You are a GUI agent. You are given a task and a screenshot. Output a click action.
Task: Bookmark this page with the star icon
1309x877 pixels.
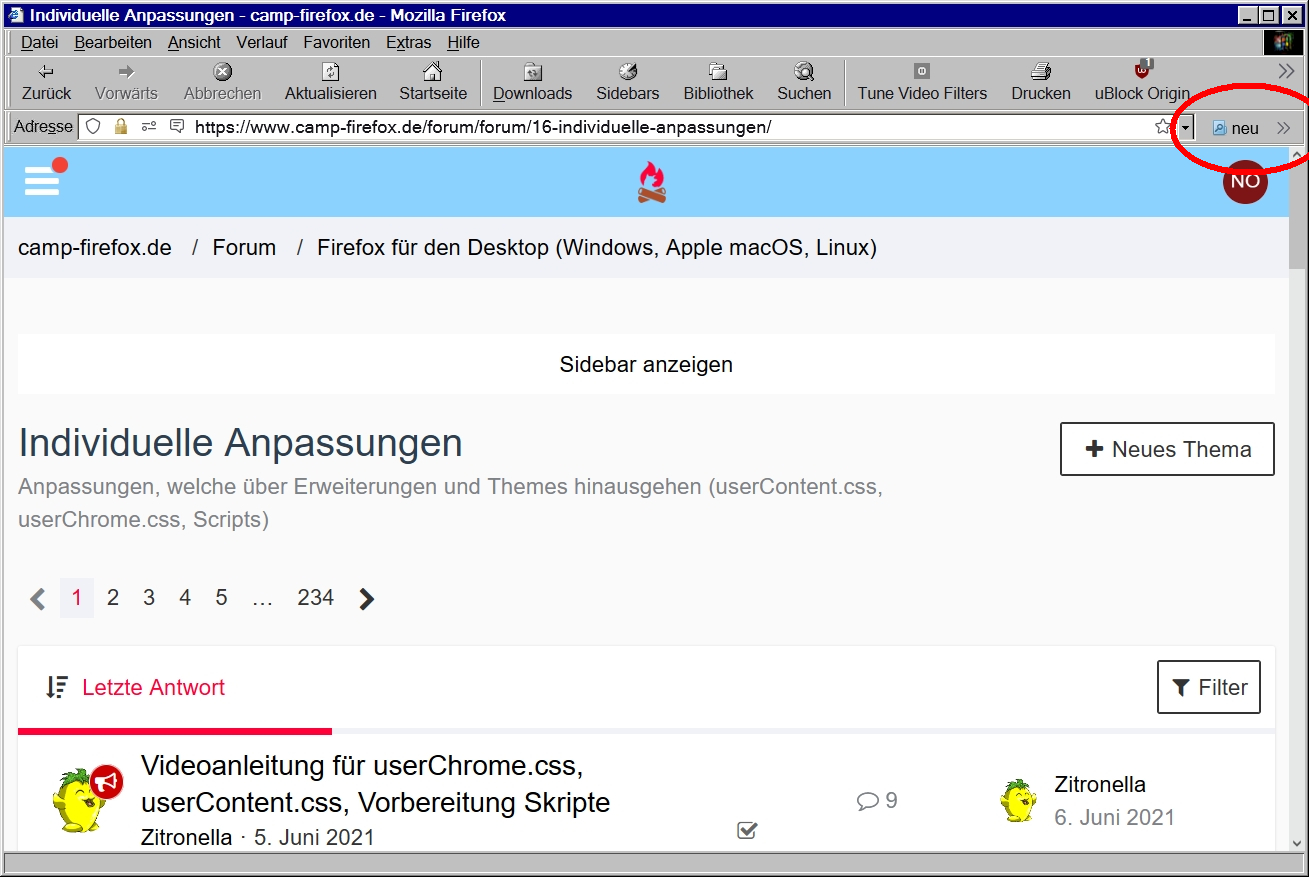tap(1162, 127)
